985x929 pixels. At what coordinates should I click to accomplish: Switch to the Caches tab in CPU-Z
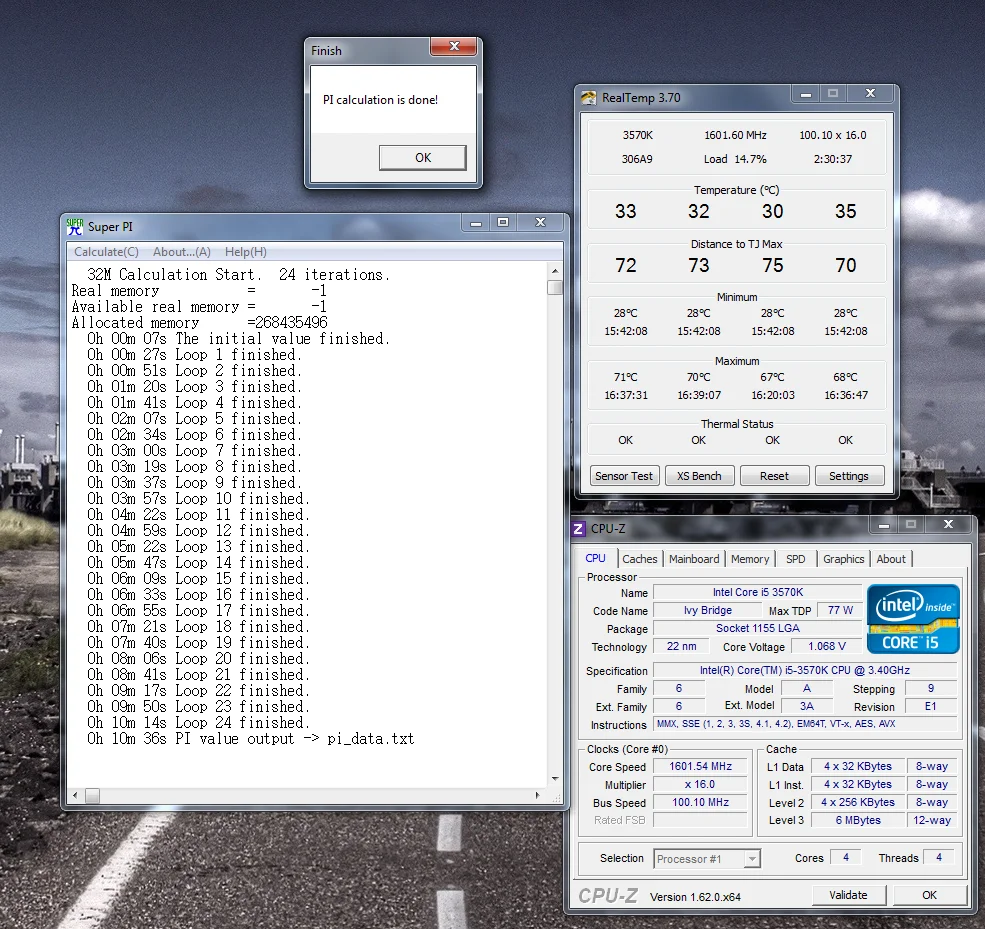639,559
